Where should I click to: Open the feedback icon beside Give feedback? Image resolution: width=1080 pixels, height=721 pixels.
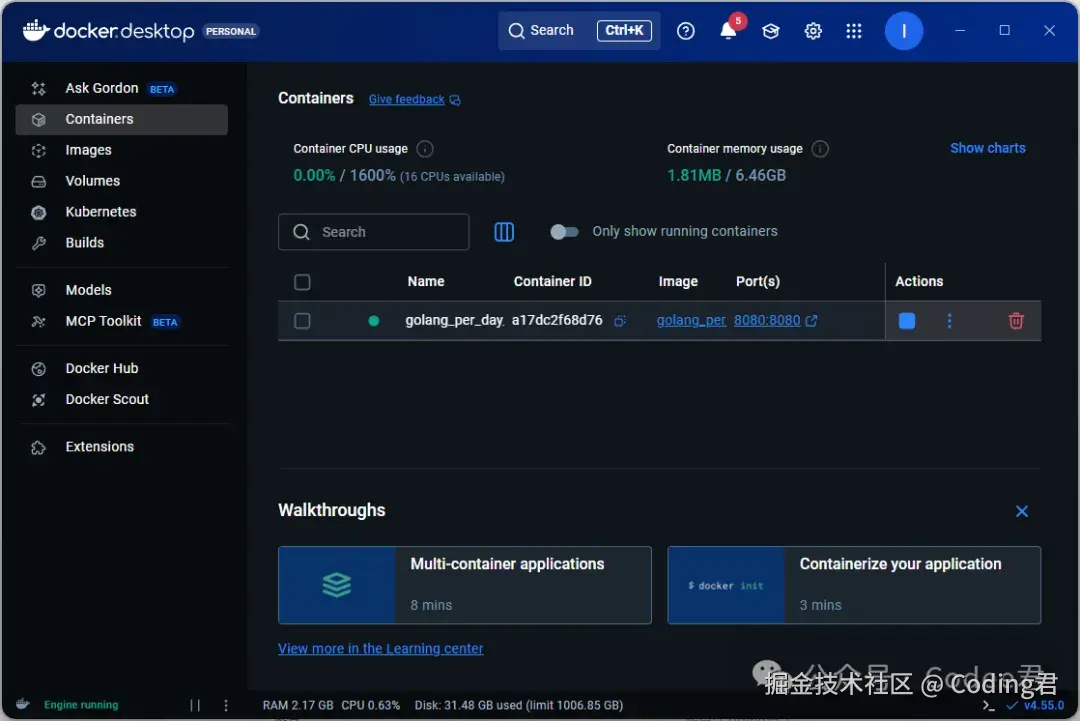[x=455, y=100]
